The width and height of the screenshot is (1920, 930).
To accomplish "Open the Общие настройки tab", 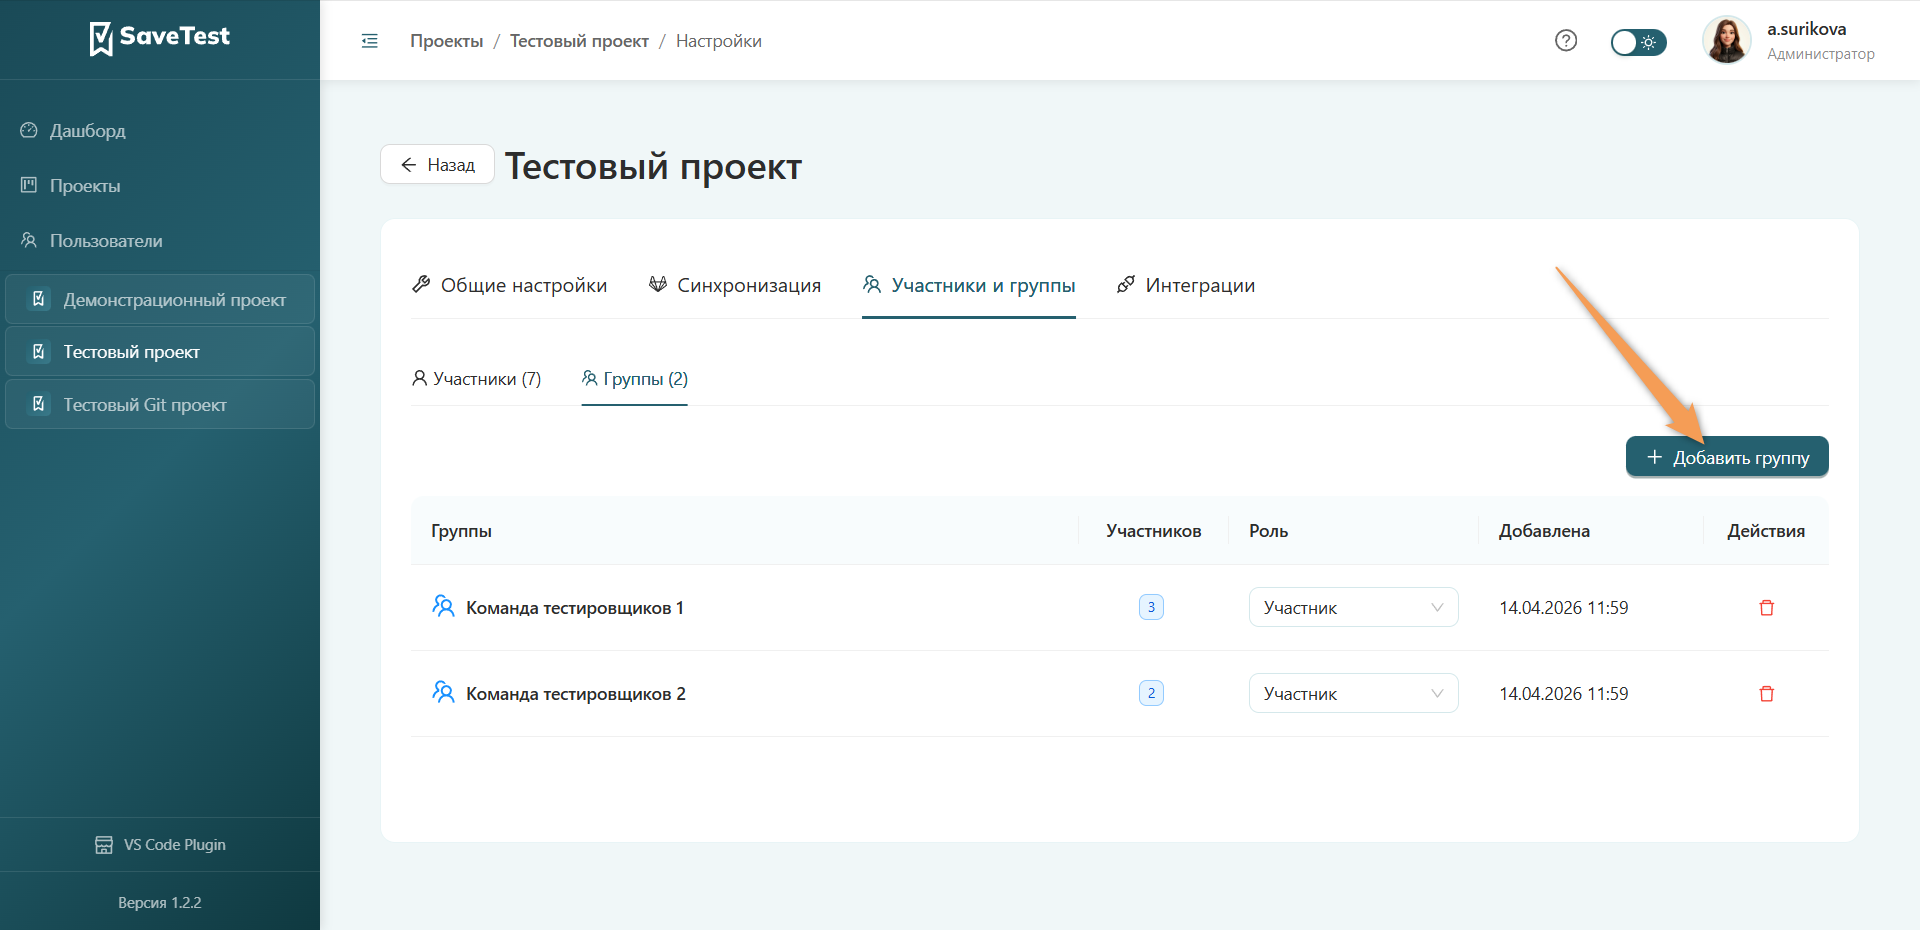I will pyautogui.click(x=509, y=285).
